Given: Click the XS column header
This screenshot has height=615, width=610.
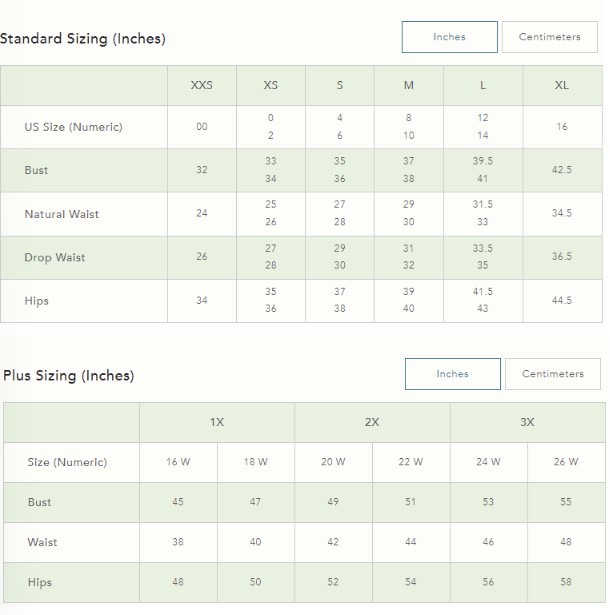Looking at the screenshot, I should pyautogui.click(x=271, y=86).
